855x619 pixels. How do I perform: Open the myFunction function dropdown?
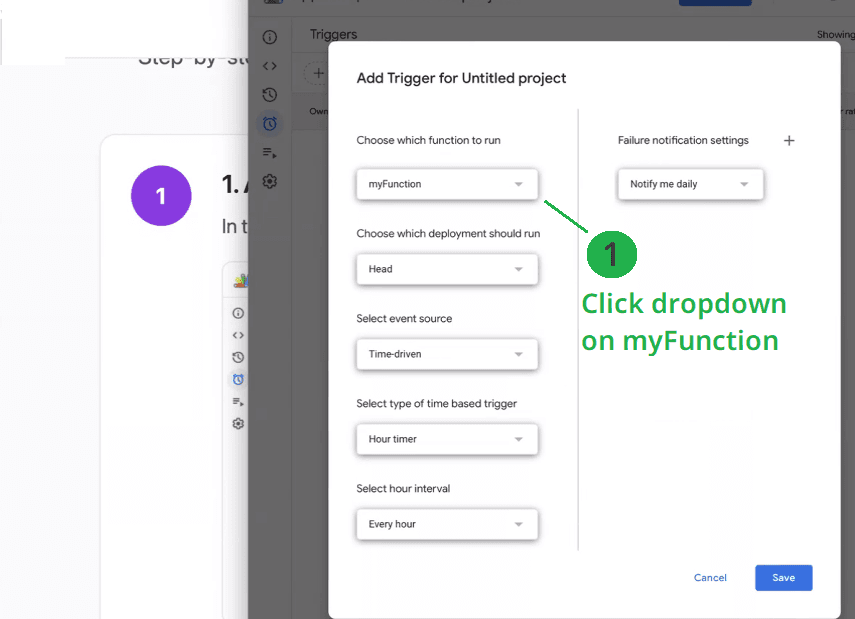(447, 184)
